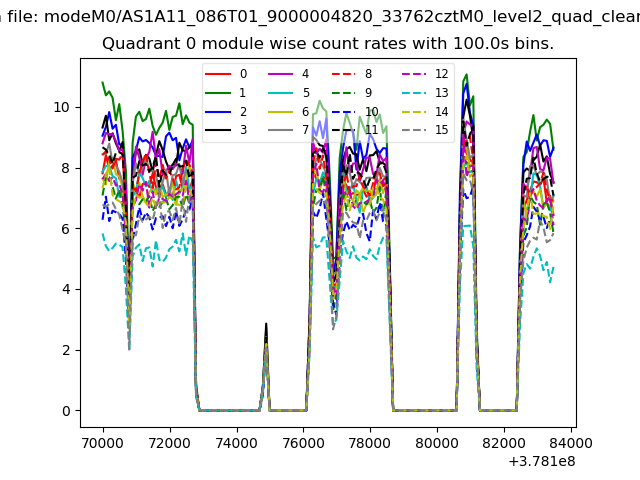Click the red dashed line swatch for module 8
640x480 pixels.
[345, 74]
